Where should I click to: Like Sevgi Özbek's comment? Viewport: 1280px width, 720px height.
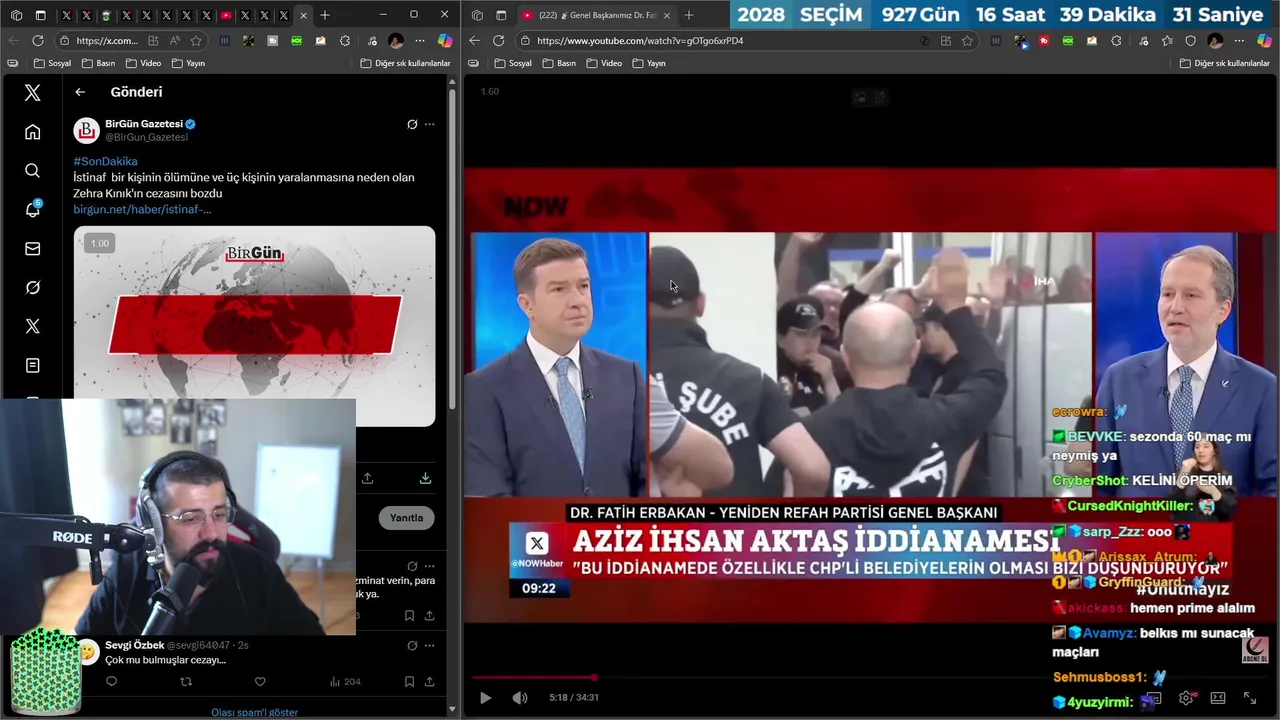tap(260, 681)
